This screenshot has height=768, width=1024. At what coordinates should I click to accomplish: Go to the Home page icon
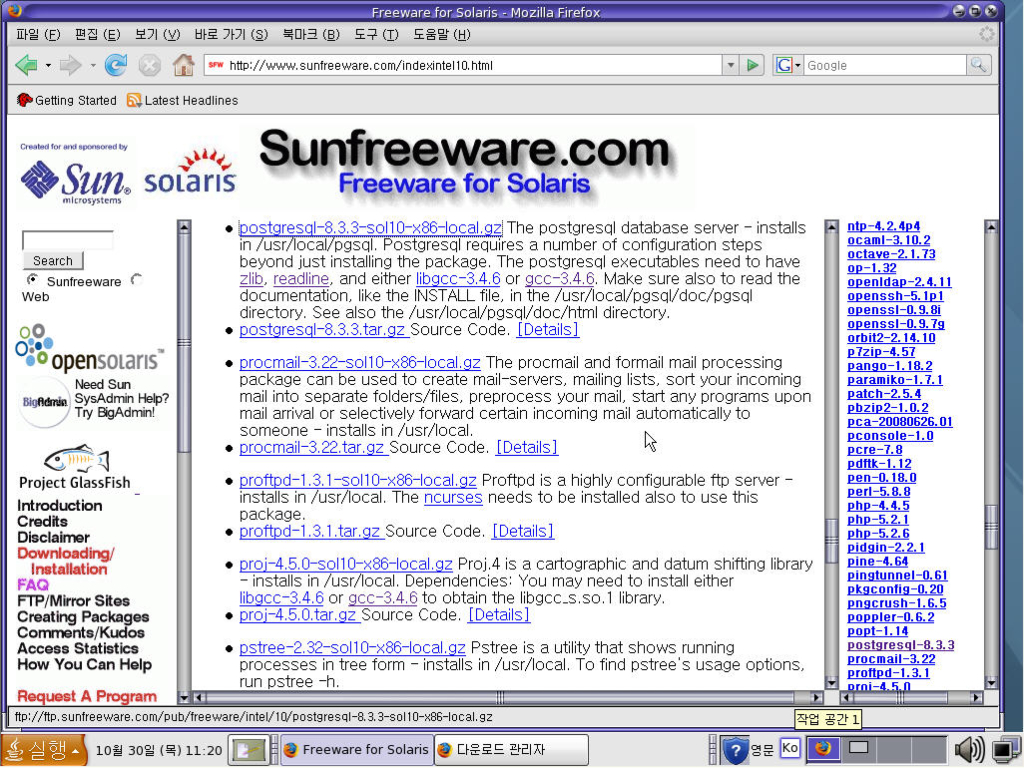pyautogui.click(x=184, y=64)
